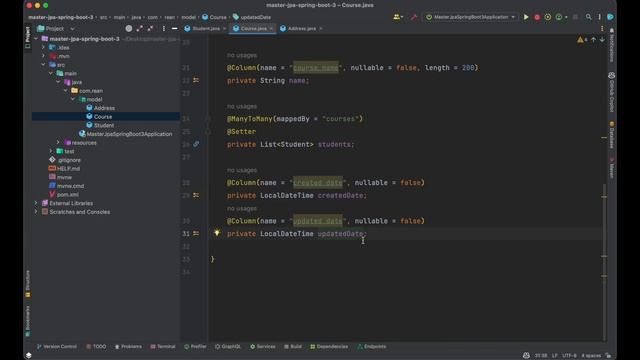
Task: Collapse the model package
Action: pyautogui.click(x=73, y=99)
